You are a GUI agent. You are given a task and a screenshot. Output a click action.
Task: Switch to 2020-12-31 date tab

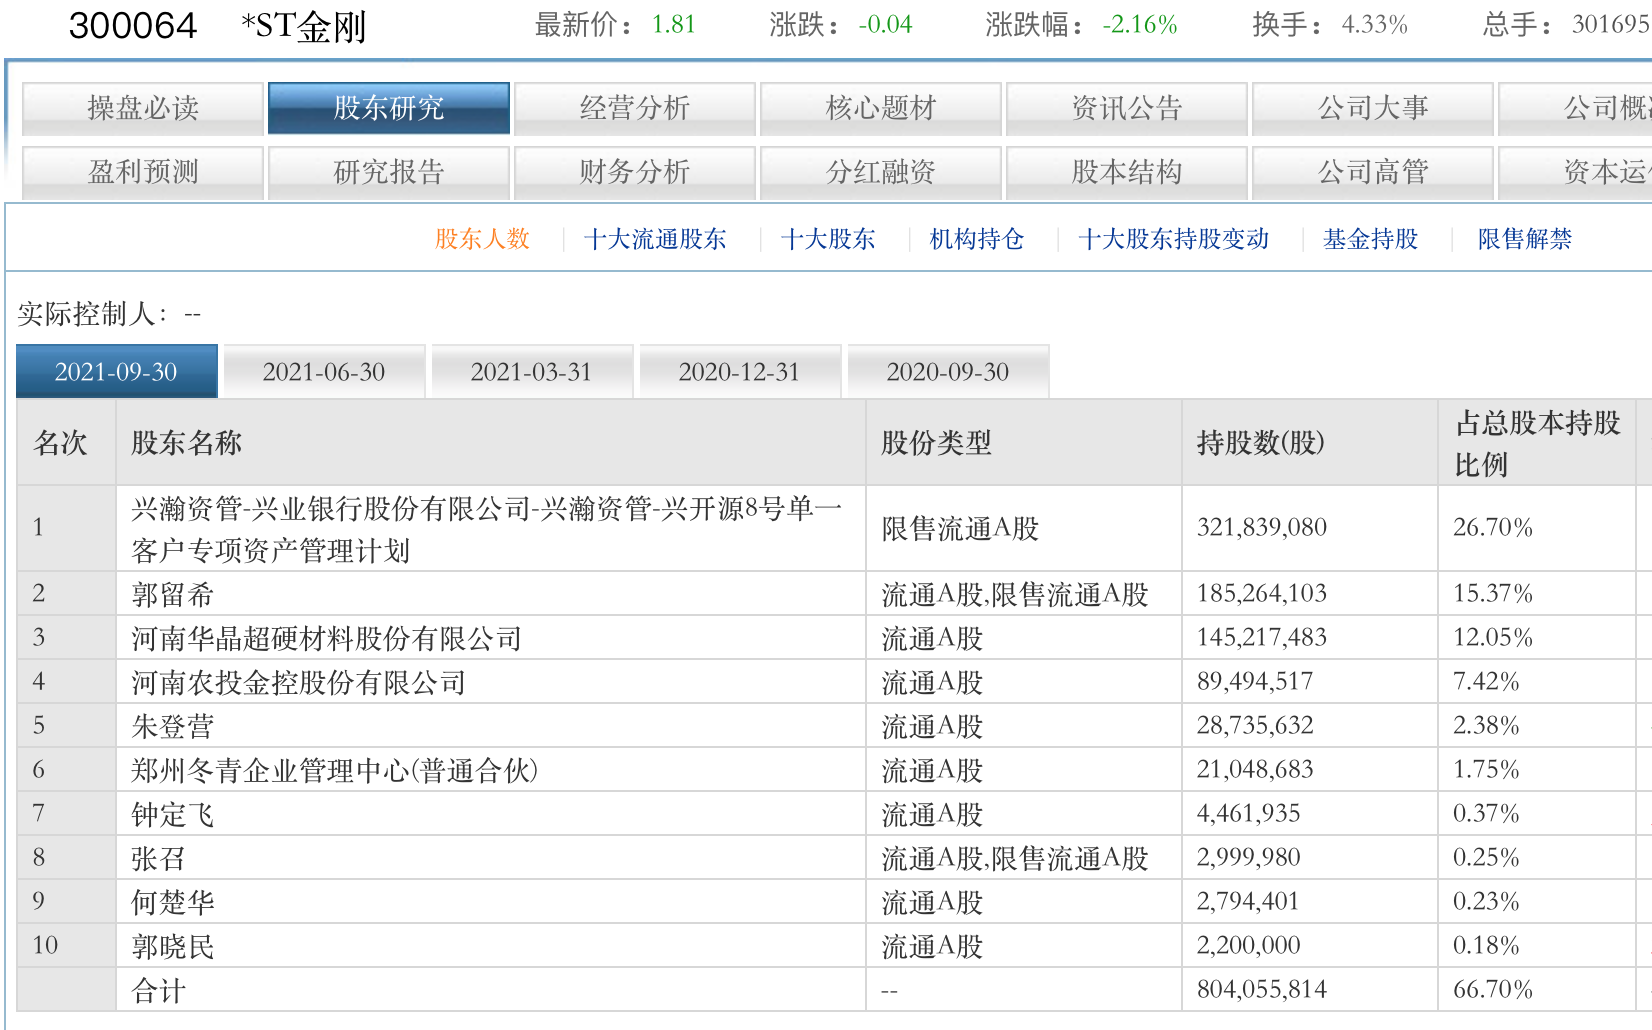point(740,372)
